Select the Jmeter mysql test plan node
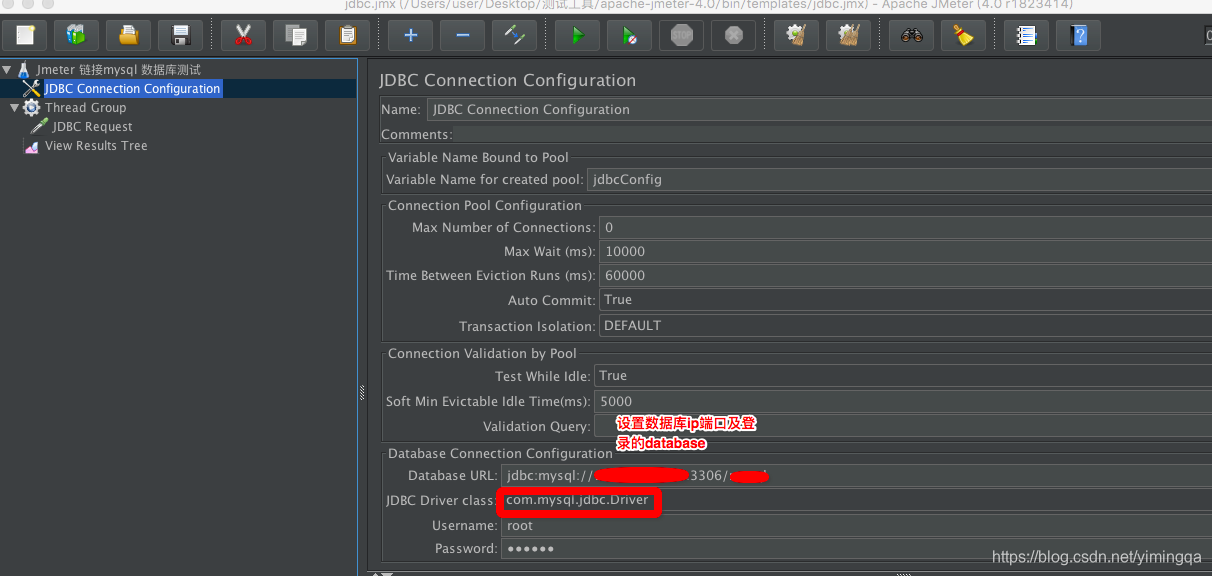1212x576 pixels. coord(118,70)
